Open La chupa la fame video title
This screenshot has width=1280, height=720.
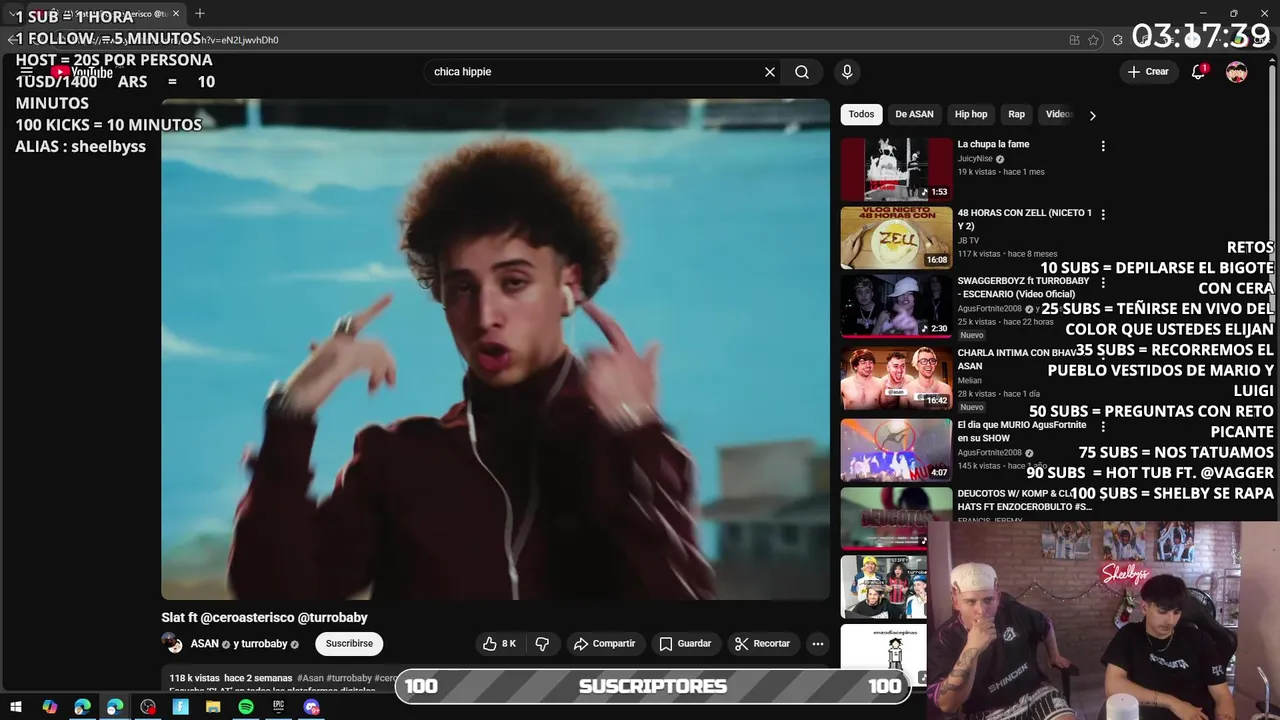coord(993,144)
